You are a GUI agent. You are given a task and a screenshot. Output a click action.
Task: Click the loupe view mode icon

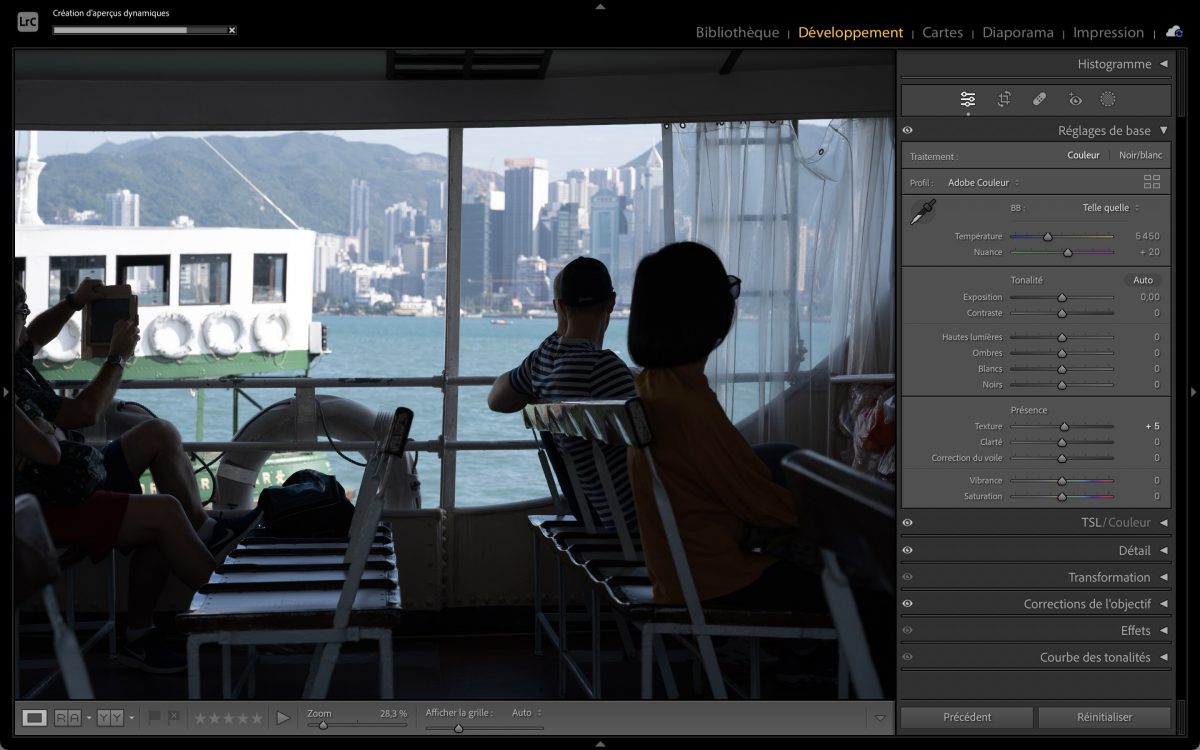click(x=34, y=717)
